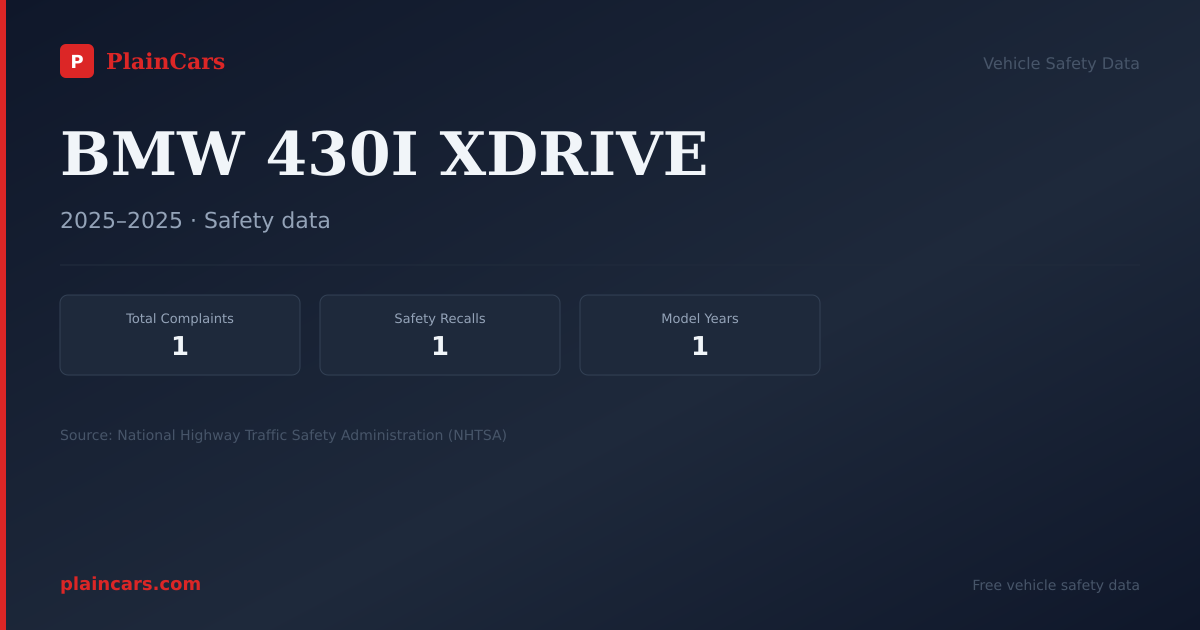Click the red PlainCars P logo icon
Screen dimensions: 1200x630
[77, 61]
